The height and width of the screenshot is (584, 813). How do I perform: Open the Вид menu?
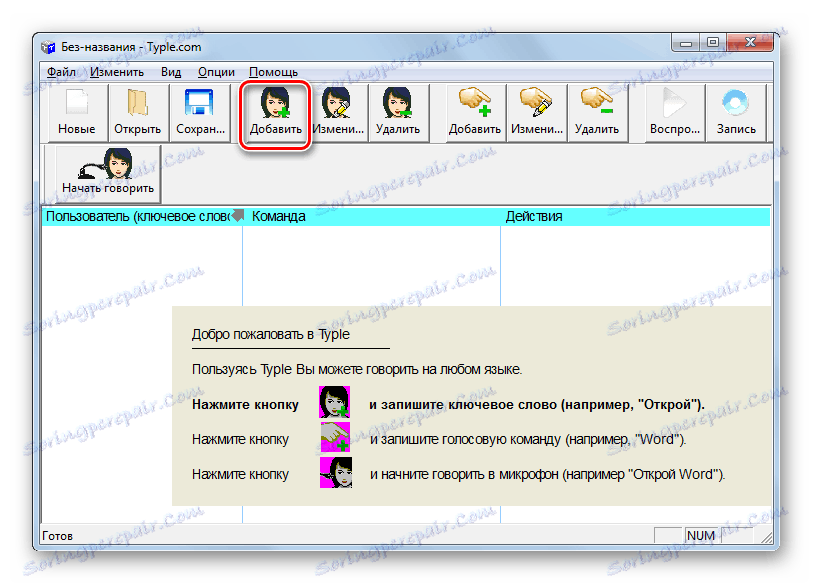coord(171,72)
